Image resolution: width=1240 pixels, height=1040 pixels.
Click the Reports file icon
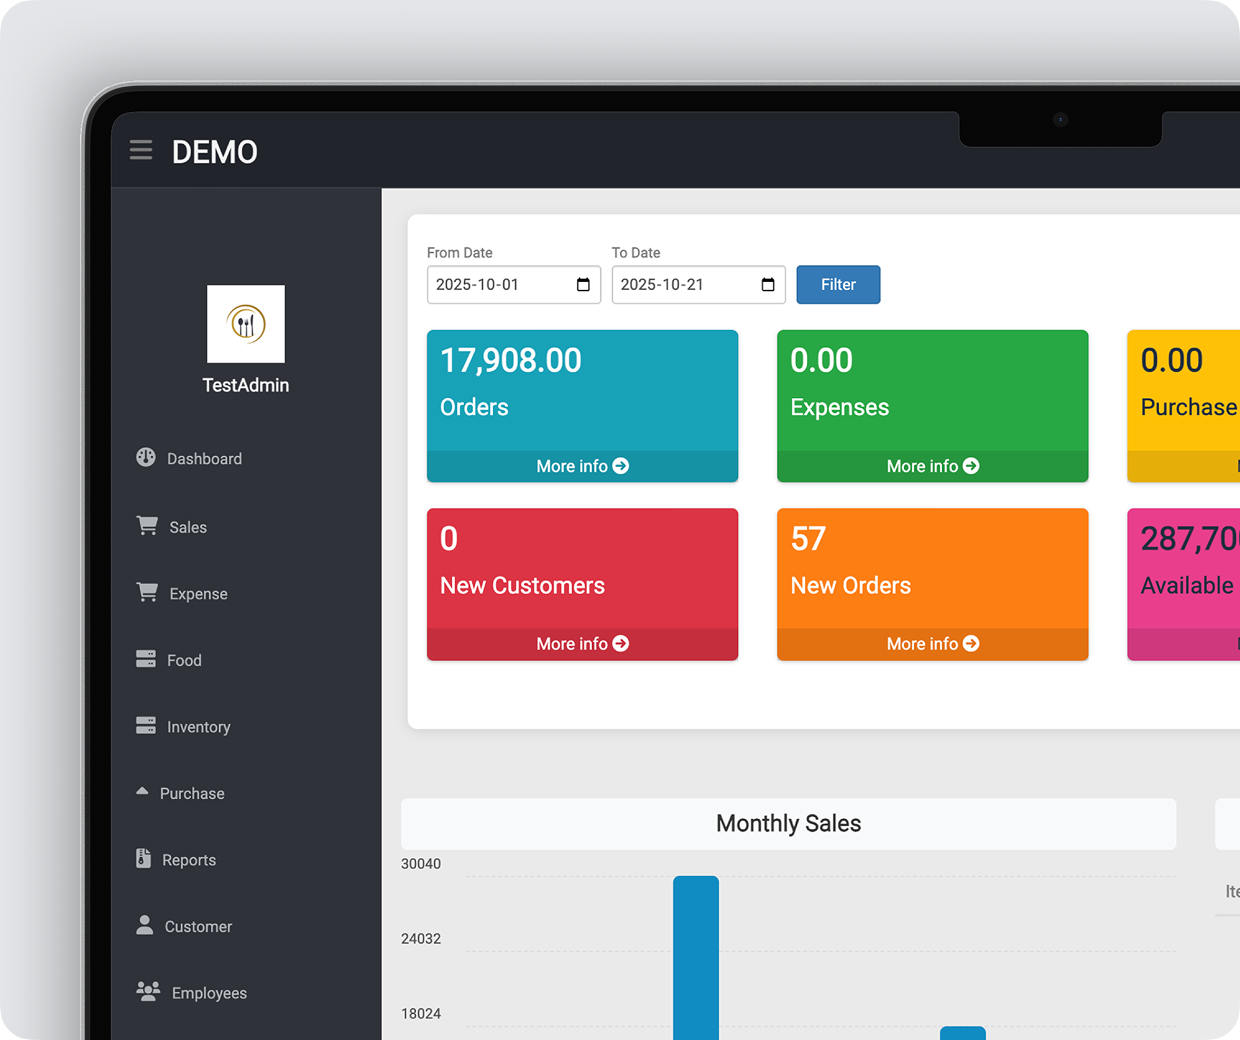click(143, 858)
